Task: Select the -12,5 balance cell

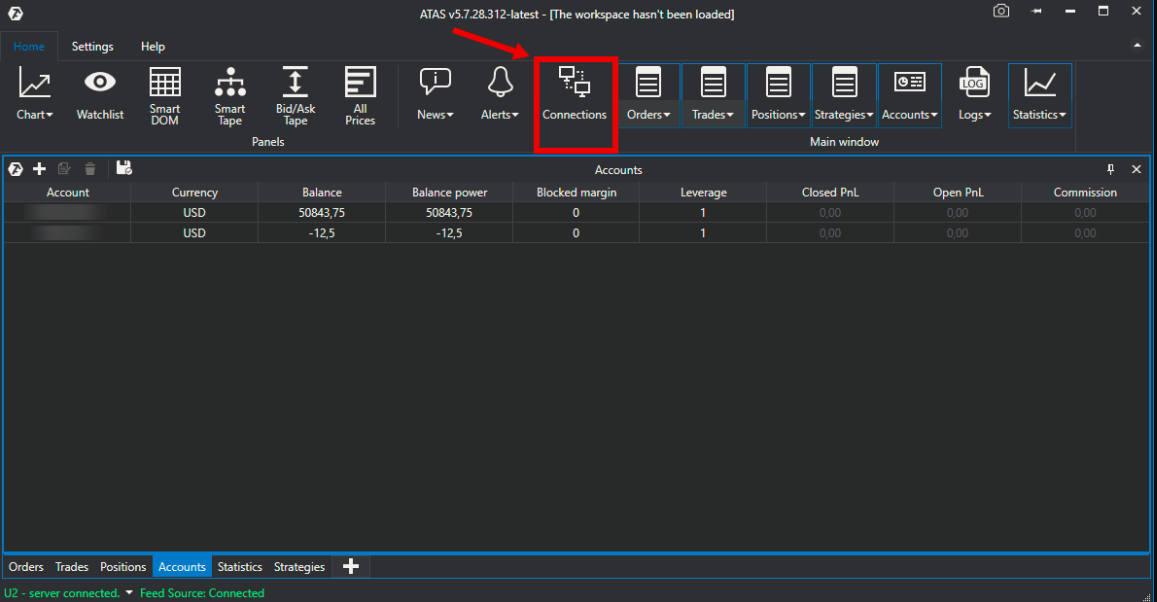Action: click(322, 233)
